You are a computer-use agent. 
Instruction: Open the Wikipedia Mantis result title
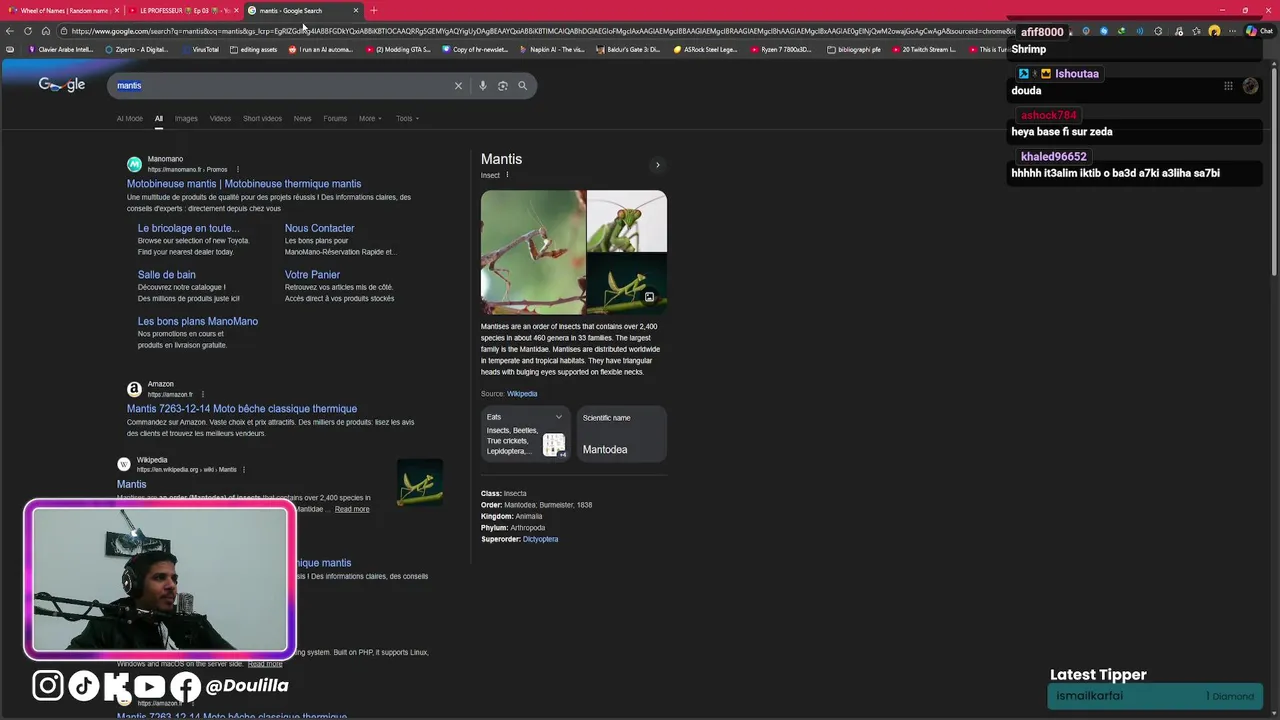[x=131, y=484]
